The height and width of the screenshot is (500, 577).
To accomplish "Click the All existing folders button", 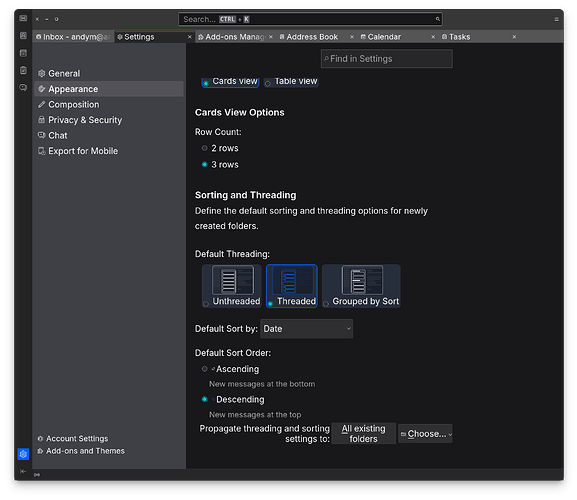I will pos(364,433).
